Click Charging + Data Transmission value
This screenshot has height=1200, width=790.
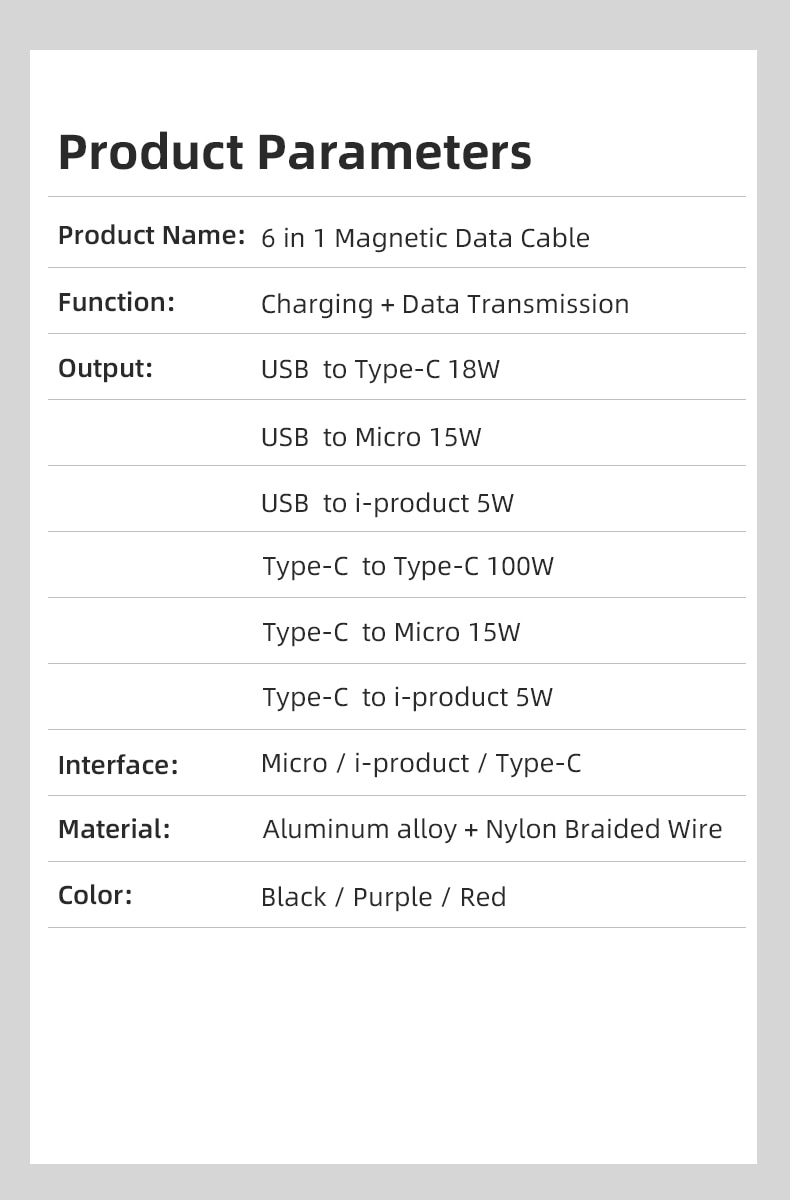click(x=445, y=304)
